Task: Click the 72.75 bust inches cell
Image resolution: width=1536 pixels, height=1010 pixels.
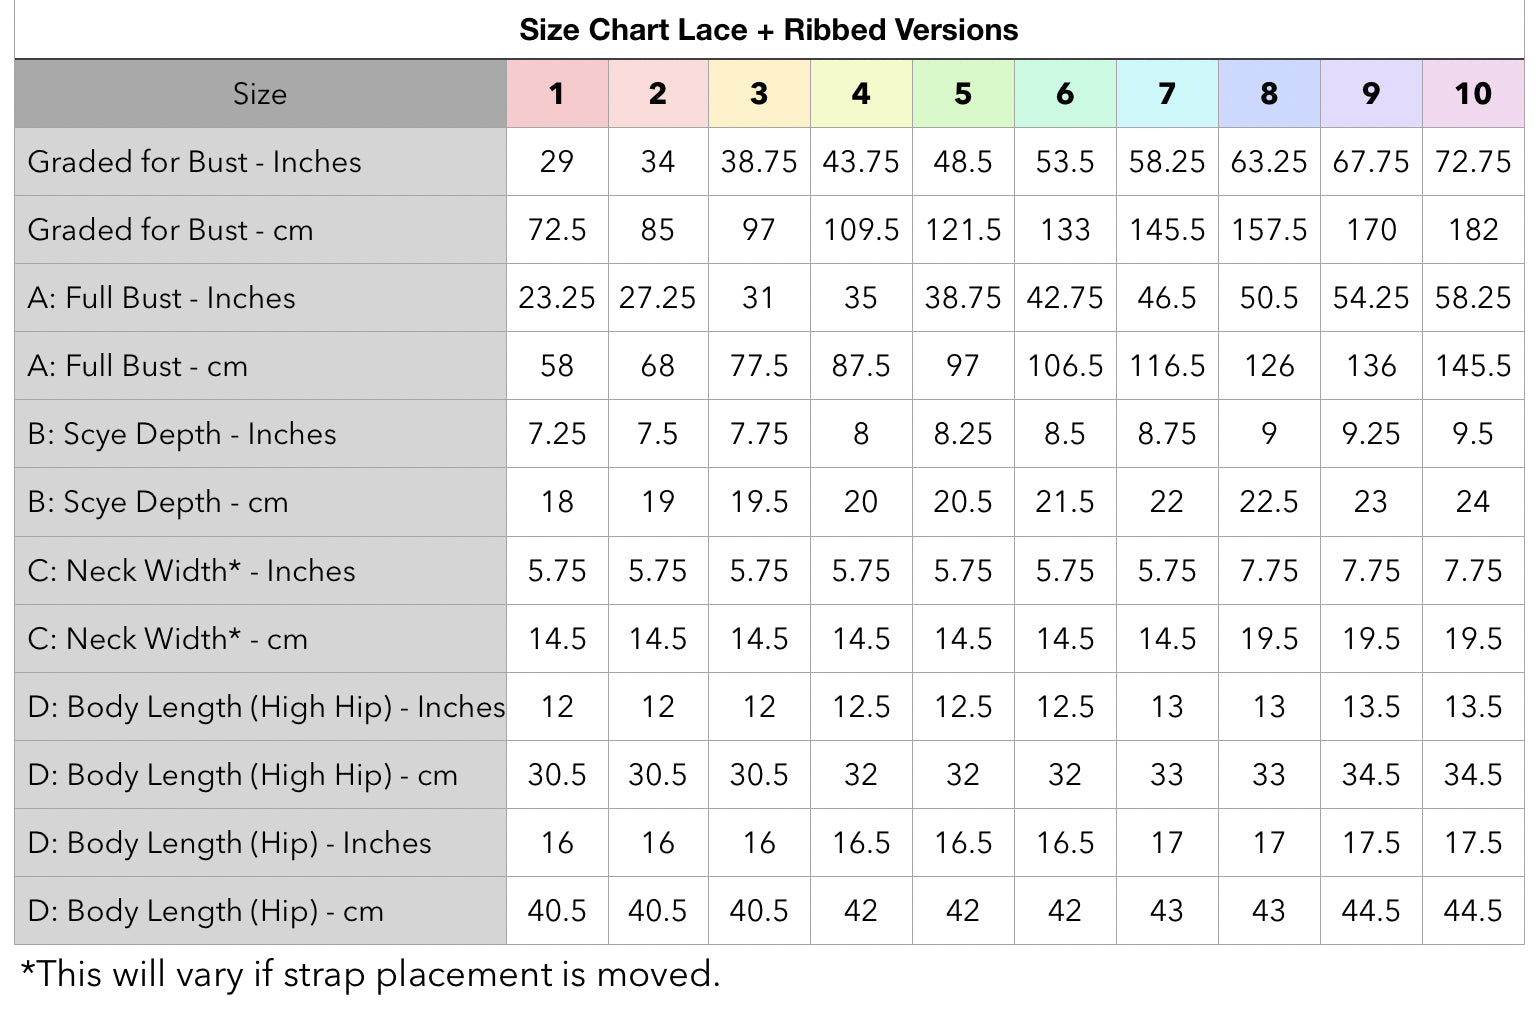Action: [x=1473, y=162]
